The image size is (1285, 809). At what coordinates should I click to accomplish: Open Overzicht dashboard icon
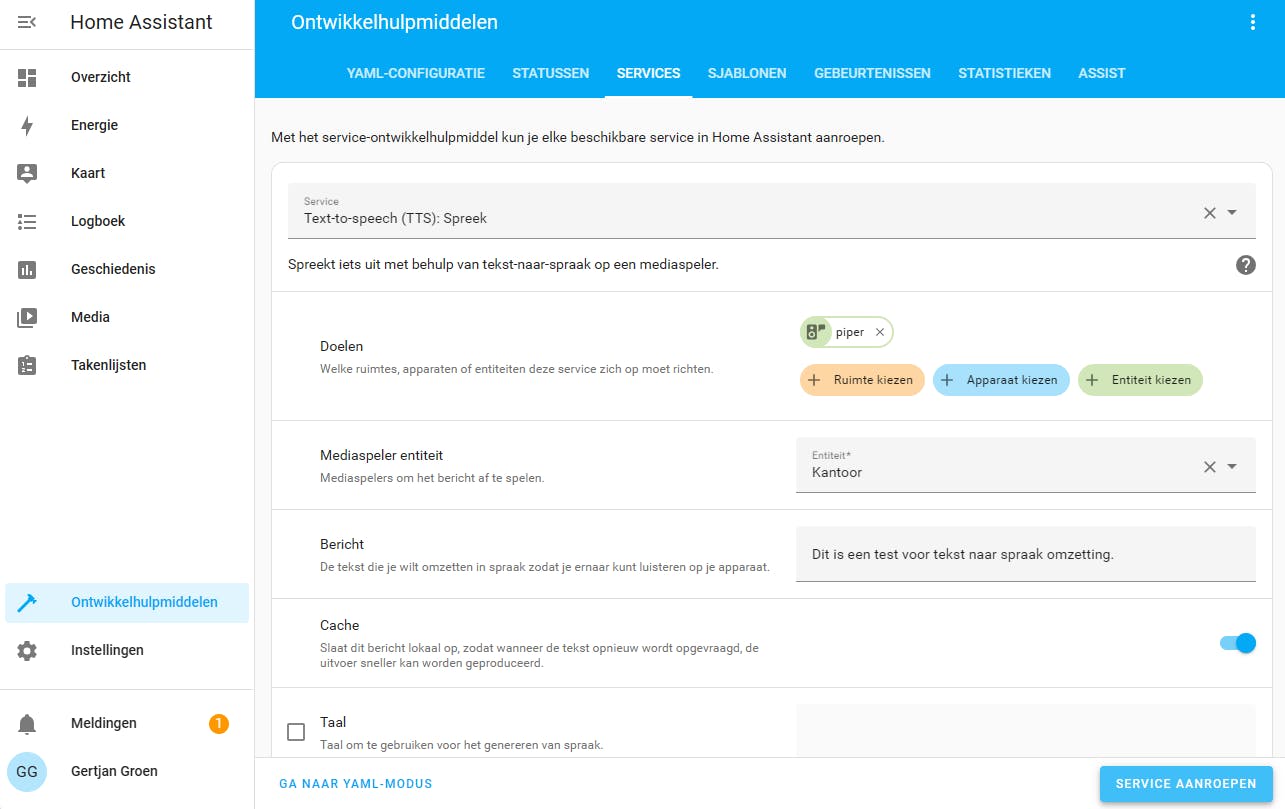click(x=27, y=77)
